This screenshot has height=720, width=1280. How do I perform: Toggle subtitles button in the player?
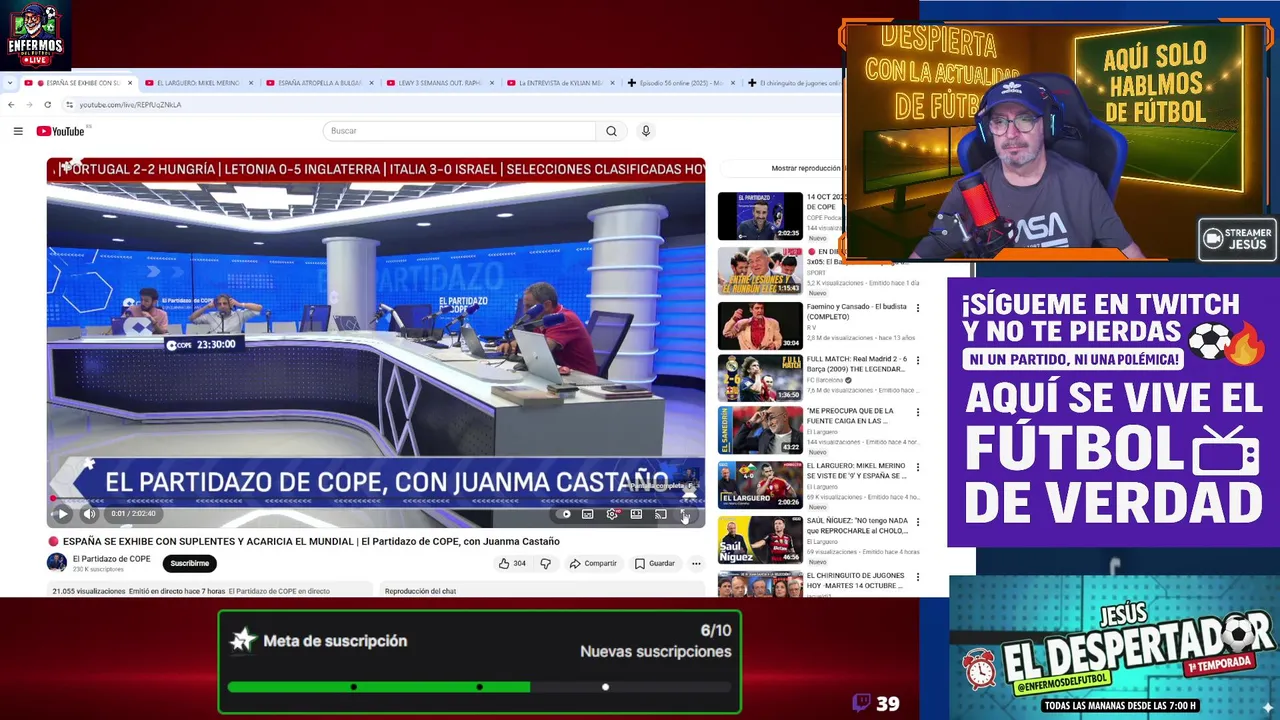pyautogui.click(x=588, y=514)
